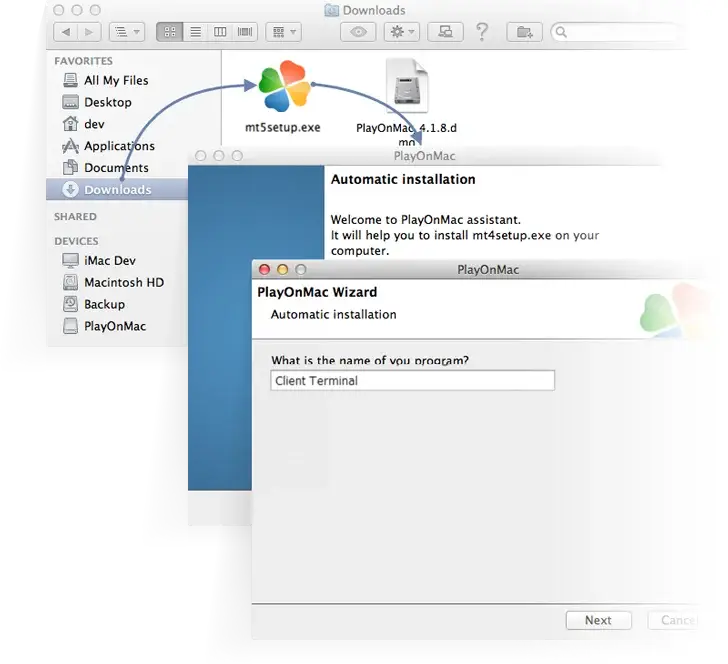Image resolution: width=728 pixels, height=664 pixels.
Task: Select Macintosh HD under Devices
Action: click(x=123, y=282)
